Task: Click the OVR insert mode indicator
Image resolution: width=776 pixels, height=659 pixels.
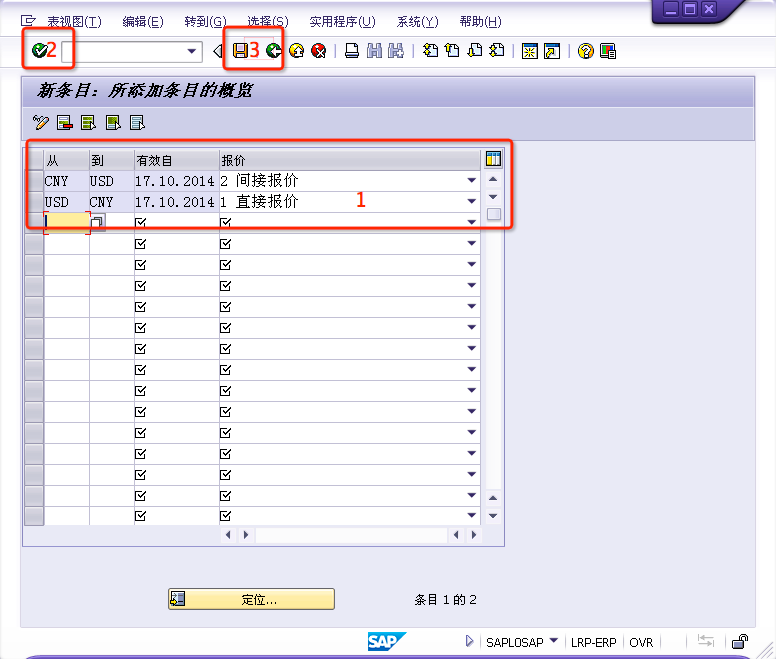Action: pos(641,642)
